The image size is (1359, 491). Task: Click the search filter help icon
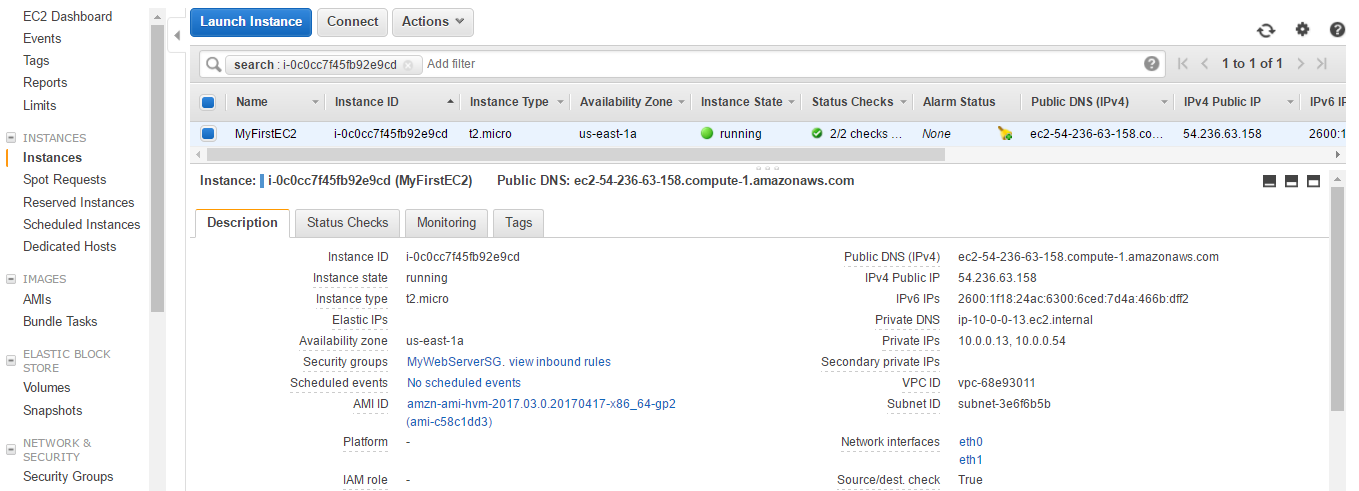point(1152,63)
